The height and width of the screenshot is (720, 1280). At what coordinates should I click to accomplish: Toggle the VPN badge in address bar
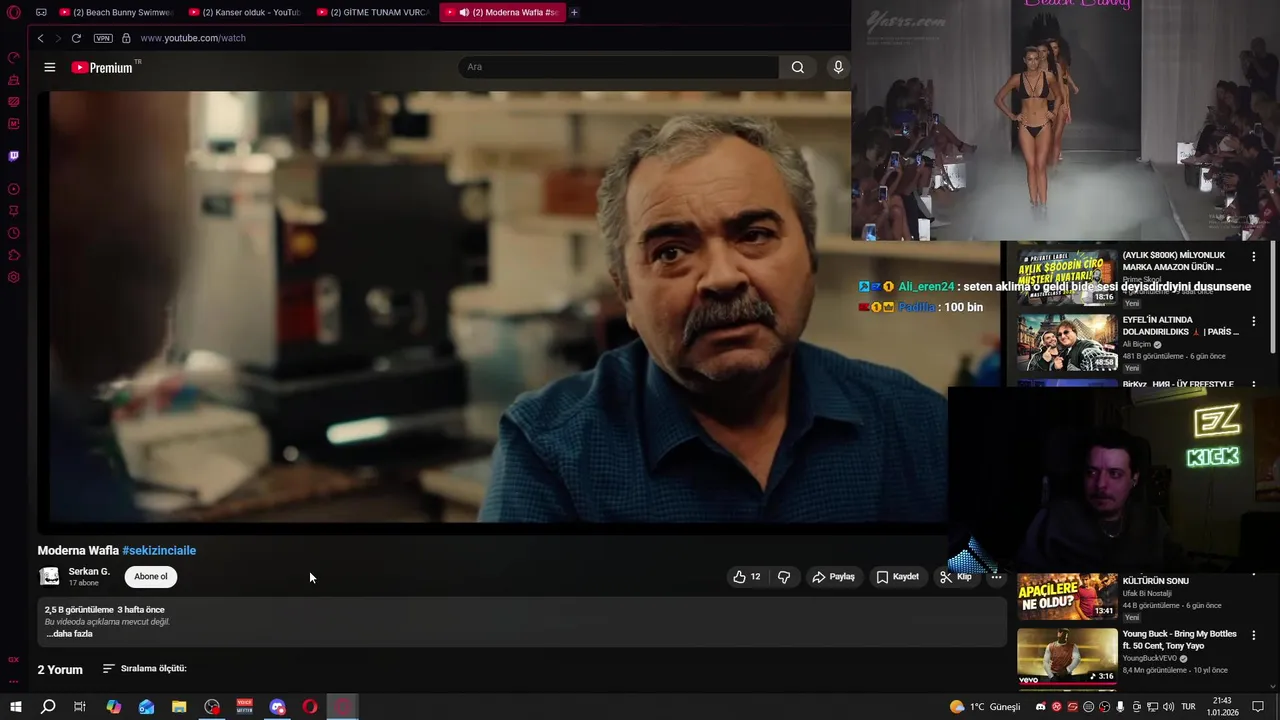point(103,38)
